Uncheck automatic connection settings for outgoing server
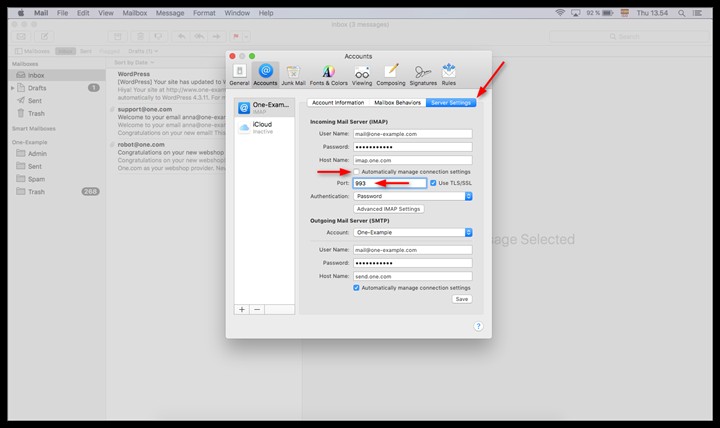Image resolution: width=720 pixels, height=428 pixels. click(x=356, y=288)
